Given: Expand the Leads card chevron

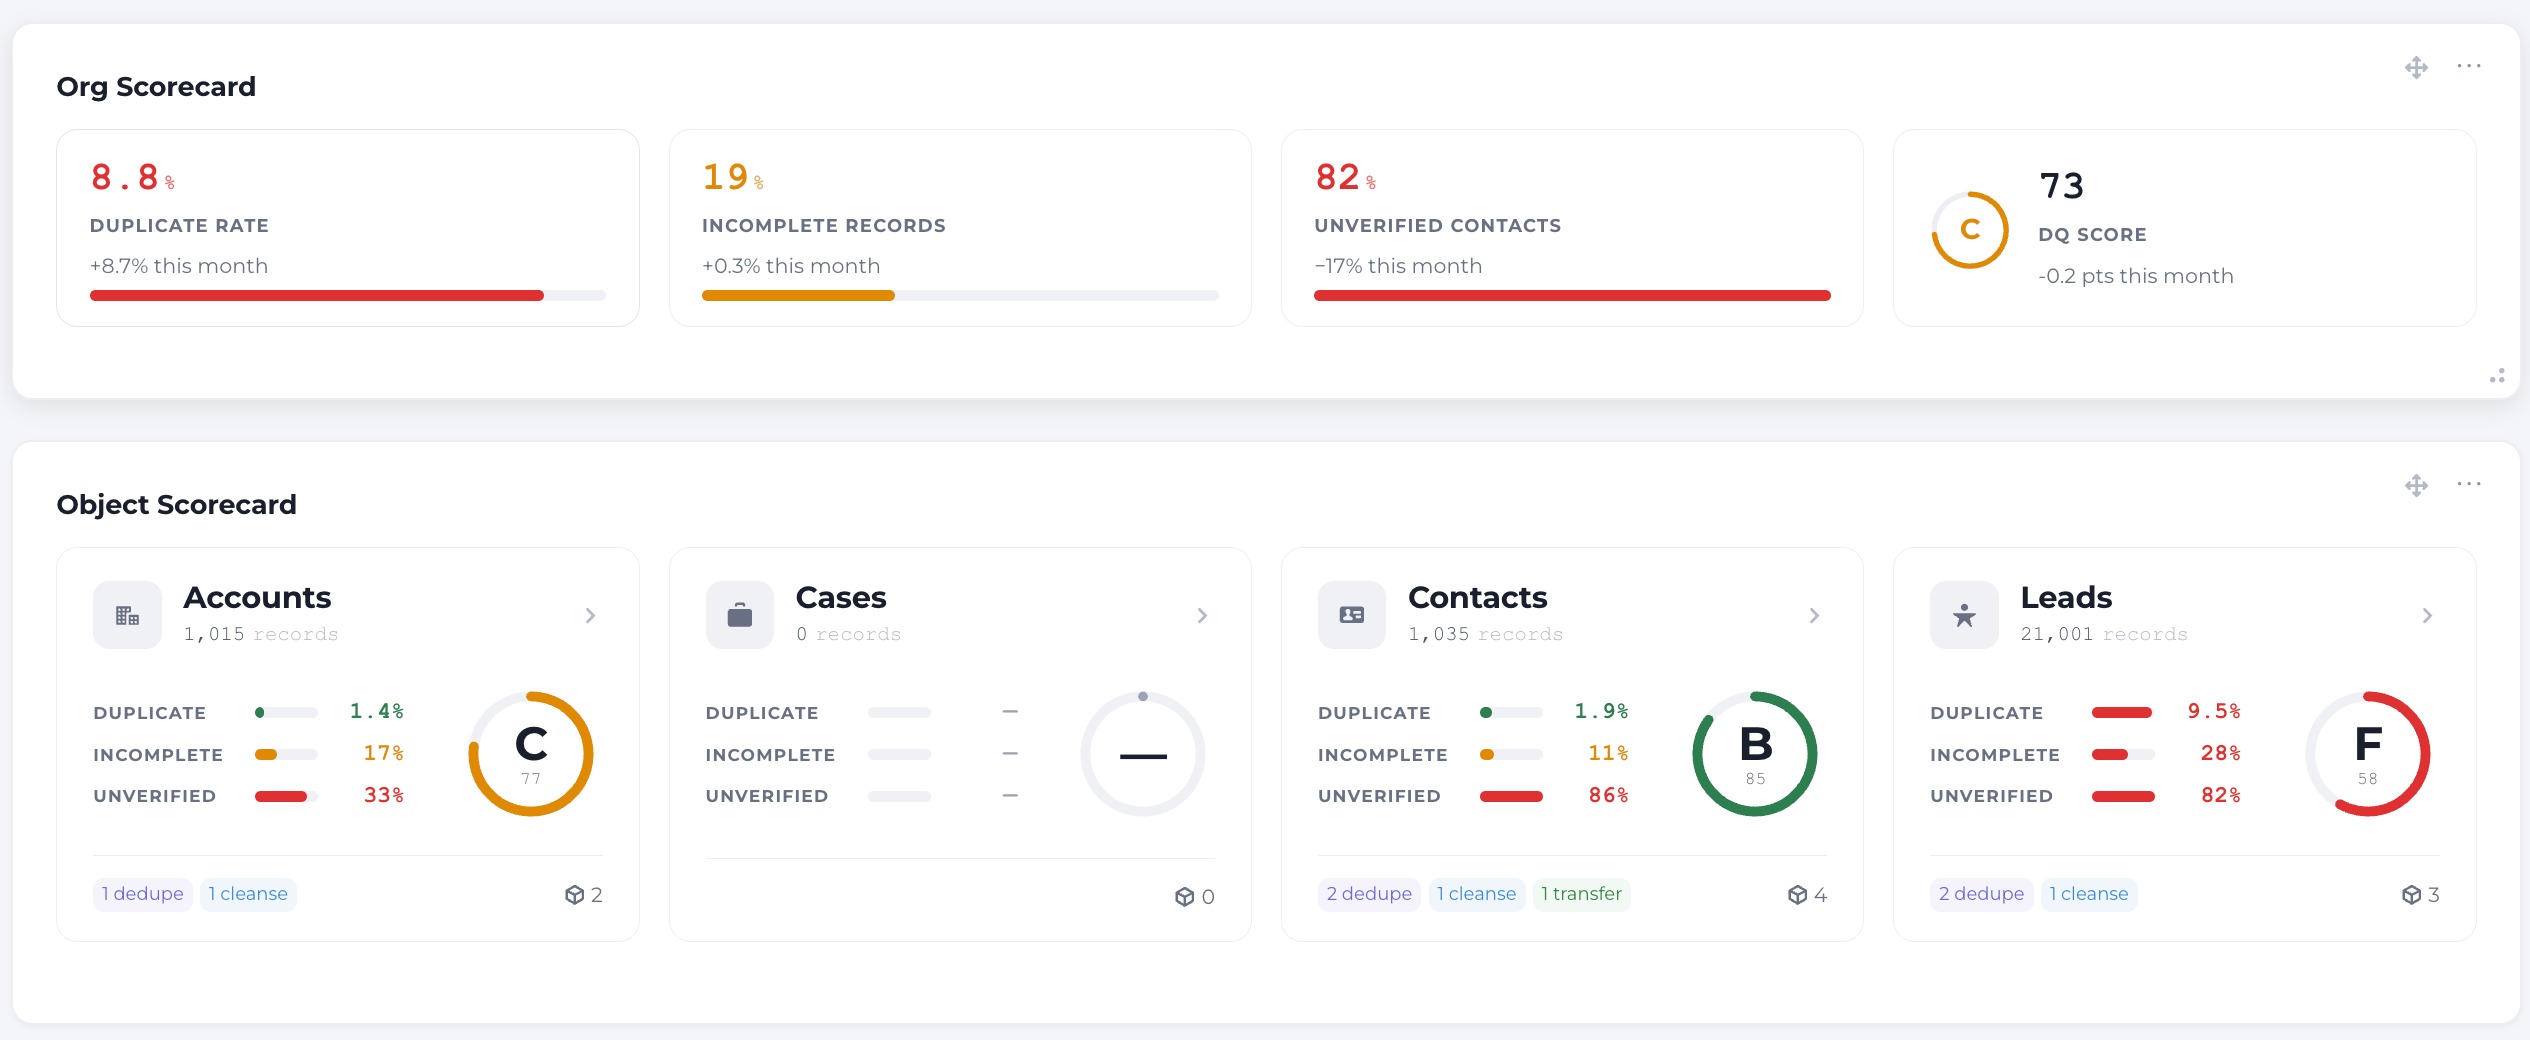Looking at the screenshot, I should point(2427,615).
